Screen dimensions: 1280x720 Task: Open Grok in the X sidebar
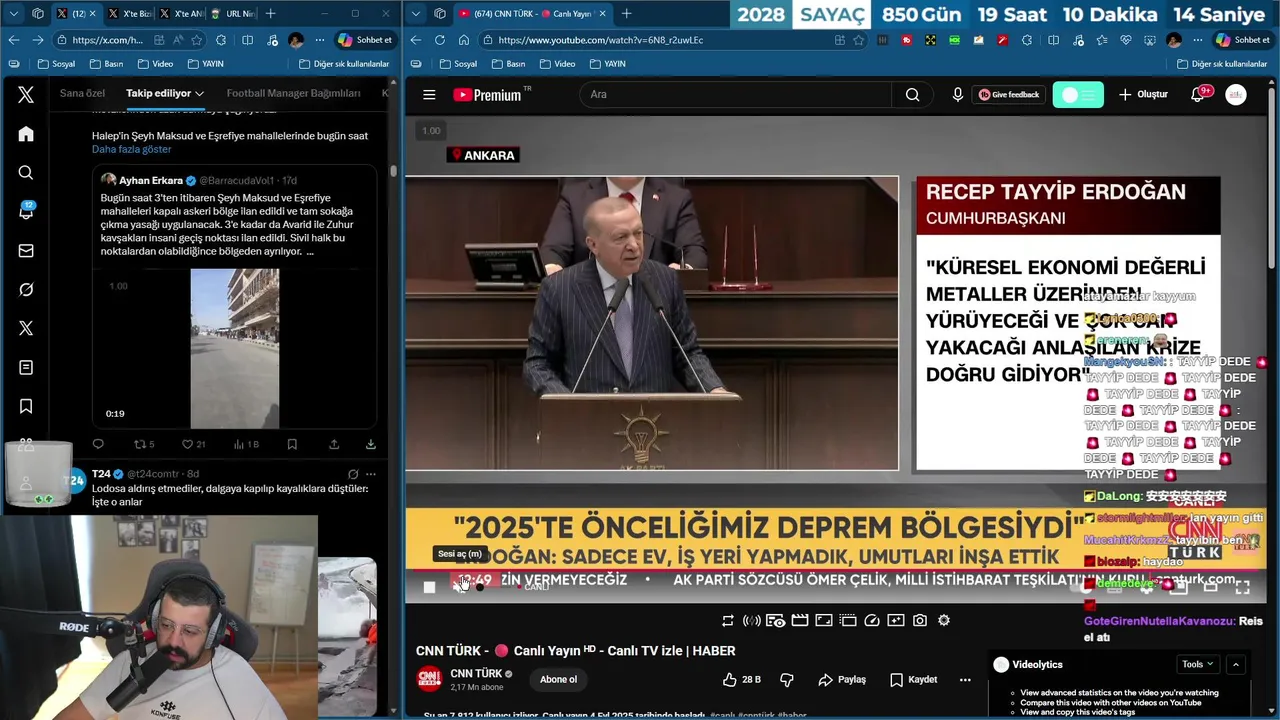[x=26, y=290]
